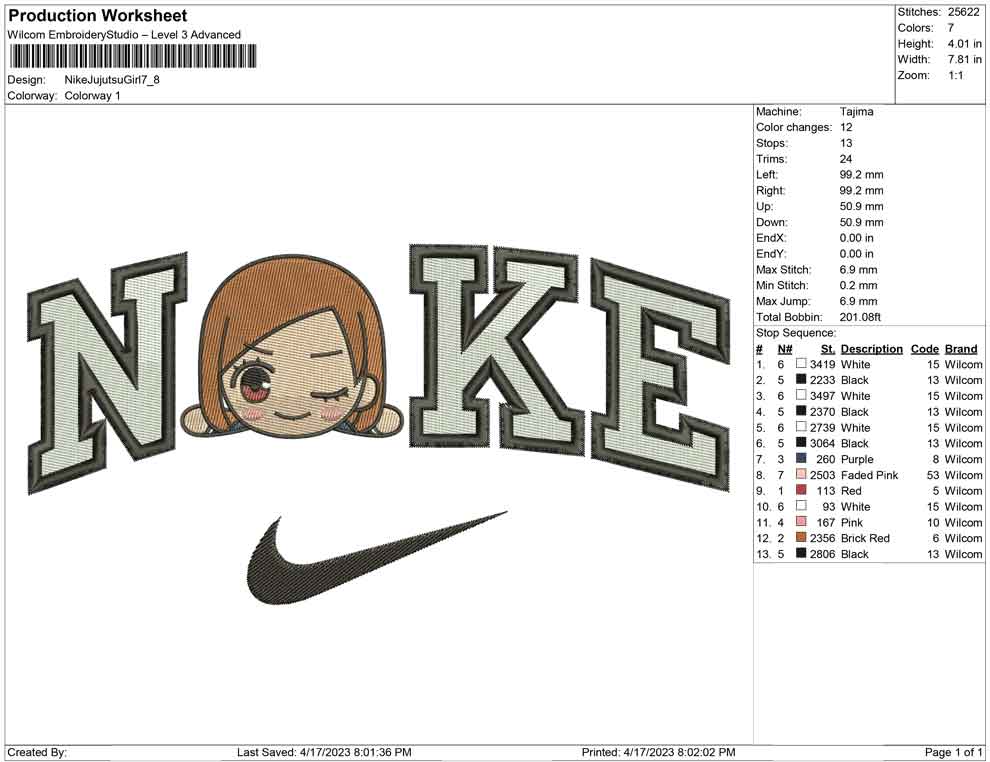Click the N# column header
This screenshot has width=990, height=762.
(x=785, y=349)
